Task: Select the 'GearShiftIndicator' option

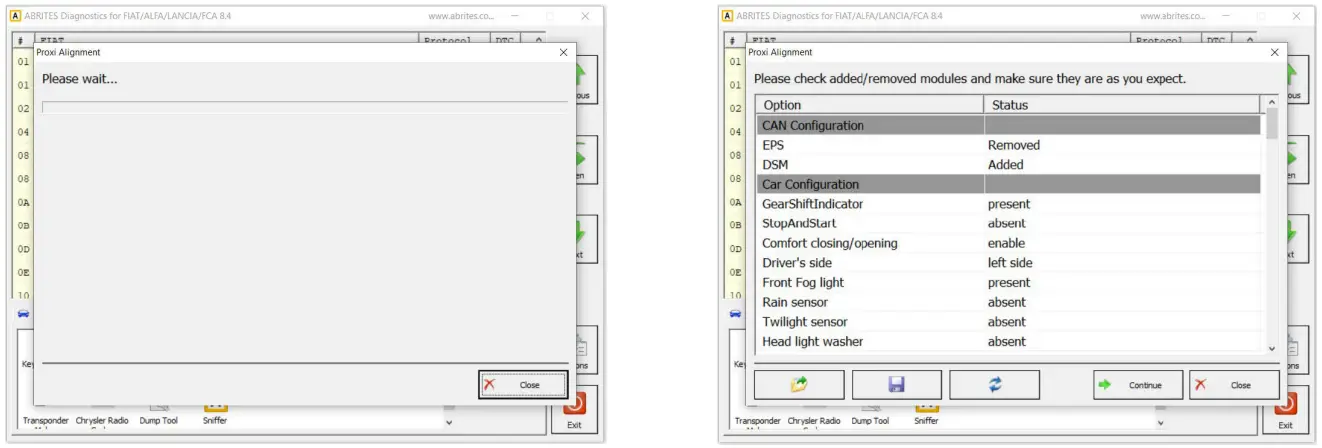Action: 1008,204
